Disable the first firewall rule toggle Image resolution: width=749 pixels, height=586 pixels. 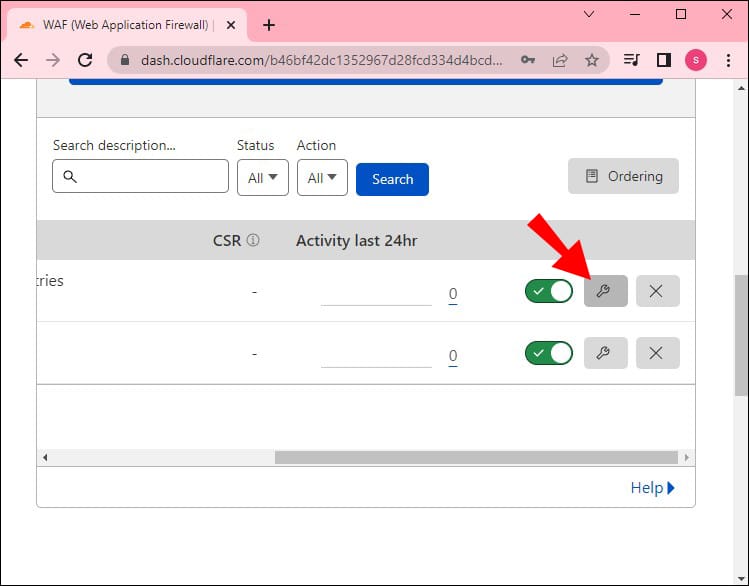(x=548, y=291)
